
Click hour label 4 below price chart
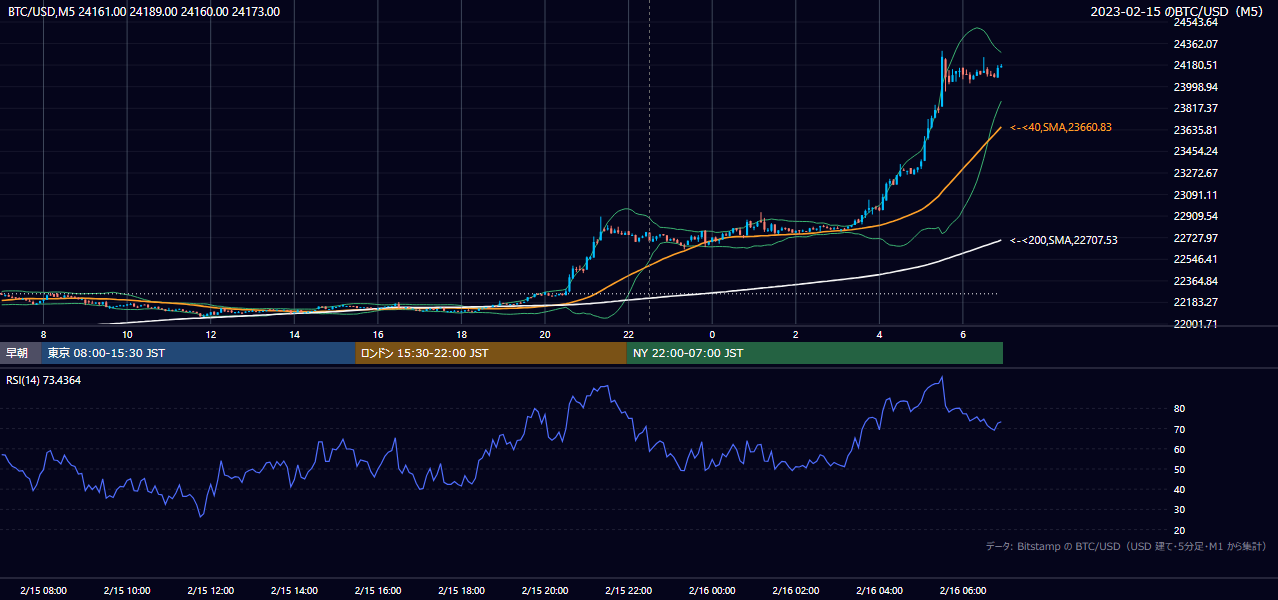tap(879, 334)
